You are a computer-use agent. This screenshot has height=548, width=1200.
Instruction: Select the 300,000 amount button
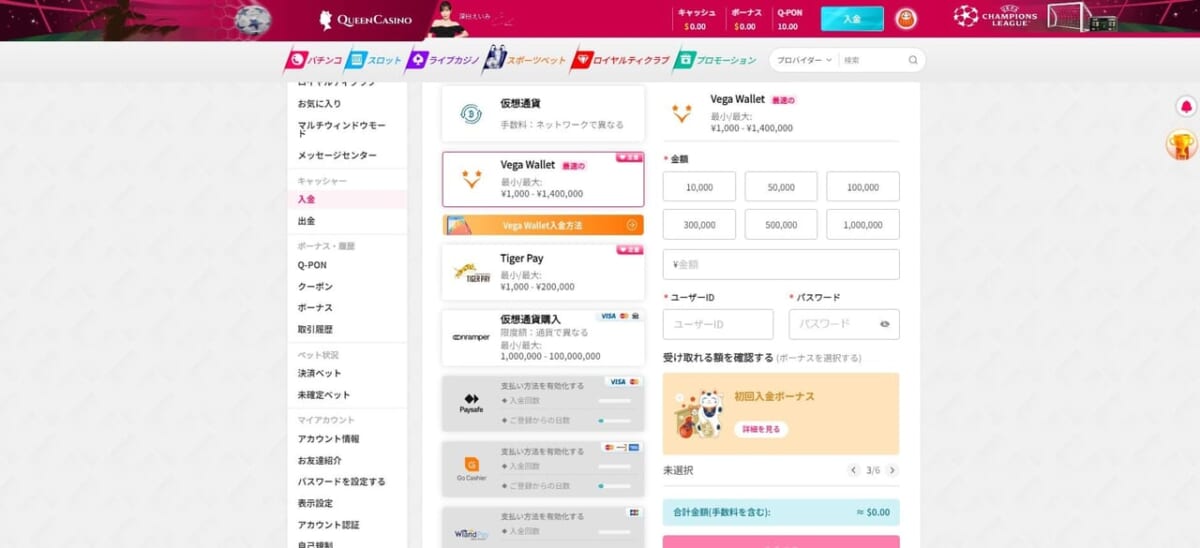[x=699, y=225]
